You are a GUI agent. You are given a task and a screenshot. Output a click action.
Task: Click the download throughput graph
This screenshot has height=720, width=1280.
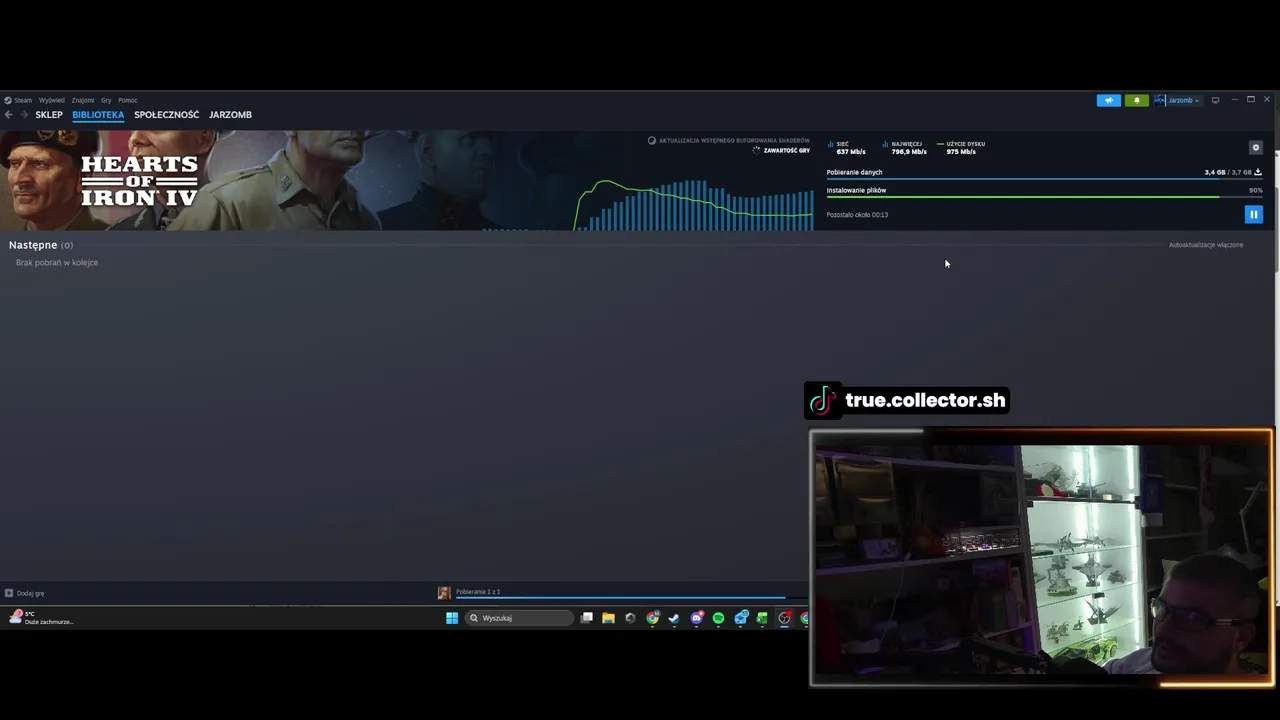(694, 204)
